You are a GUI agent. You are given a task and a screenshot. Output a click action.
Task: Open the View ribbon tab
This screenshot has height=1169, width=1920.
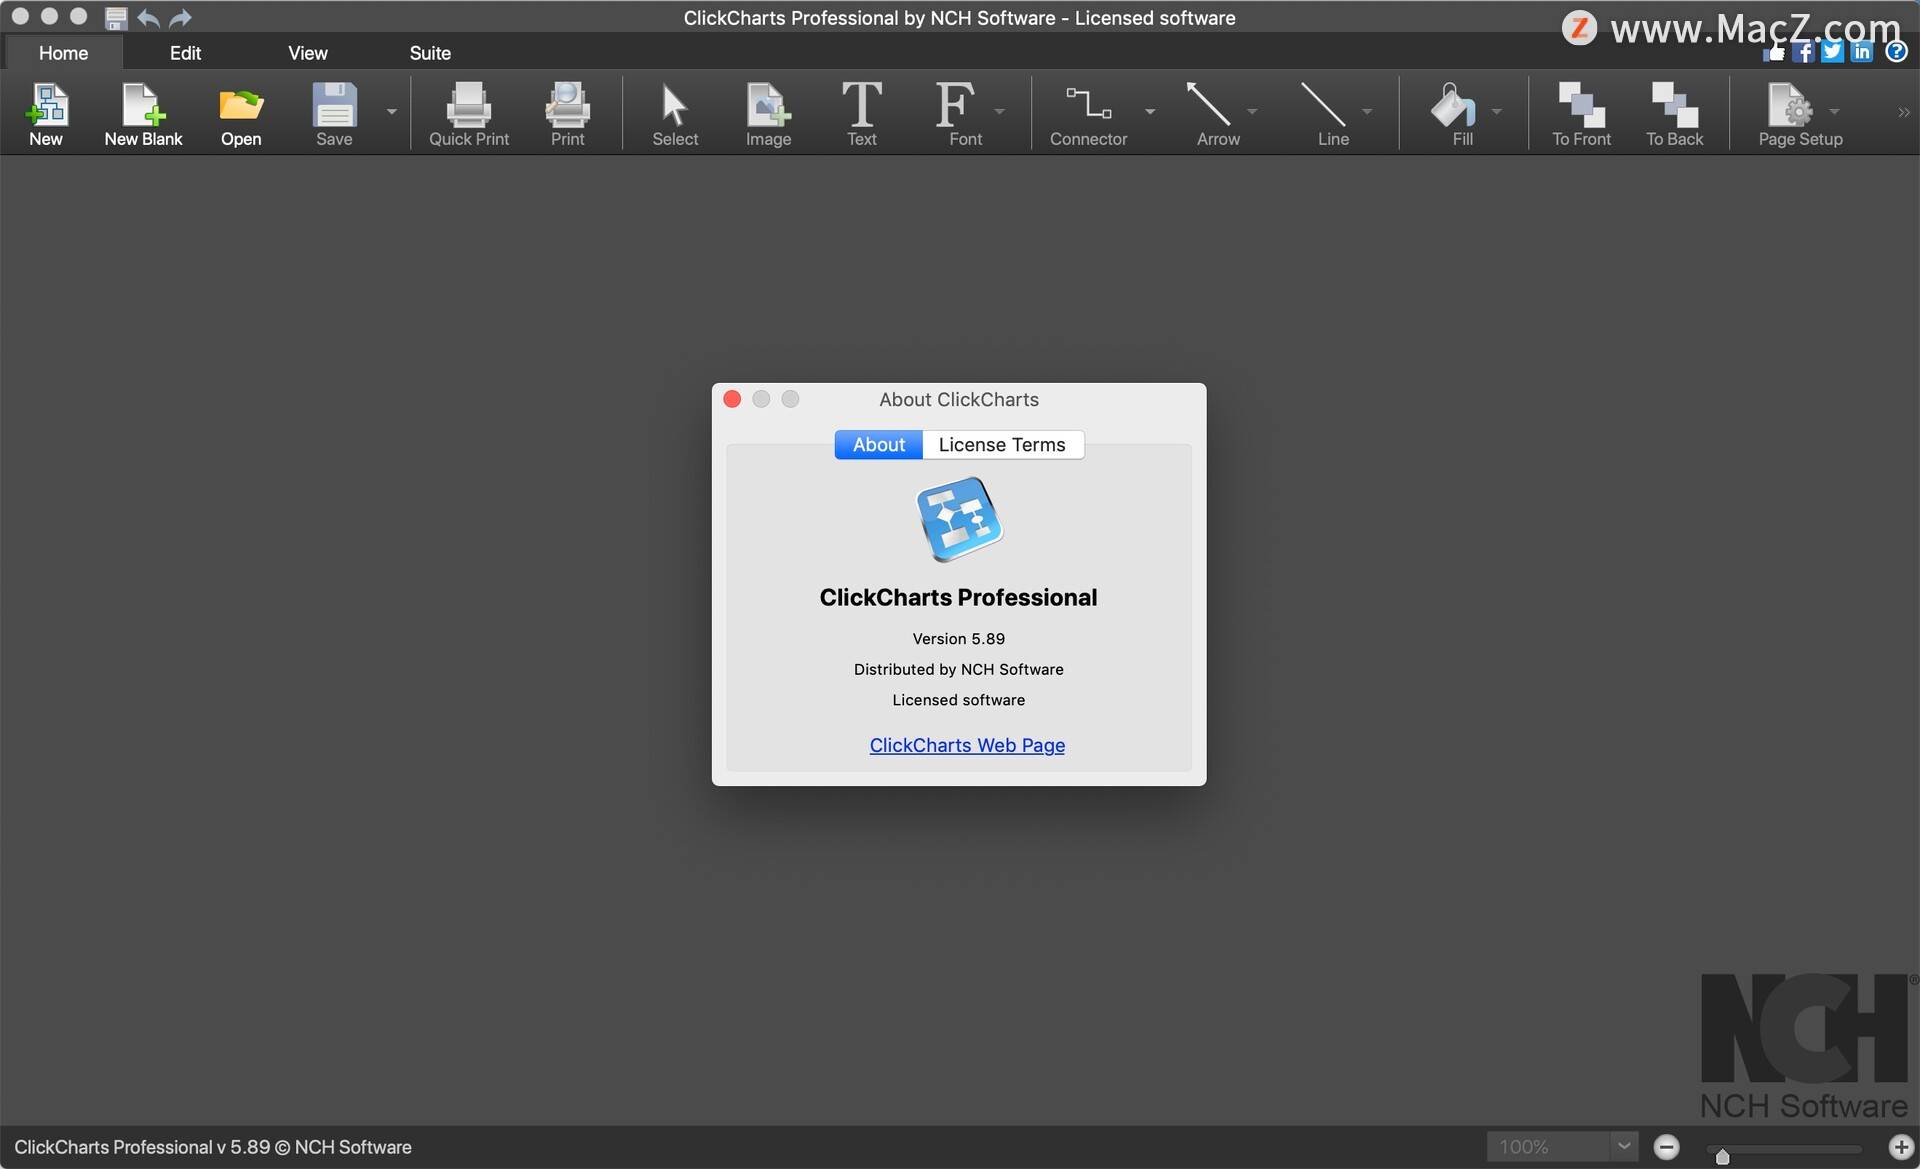tap(308, 53)
